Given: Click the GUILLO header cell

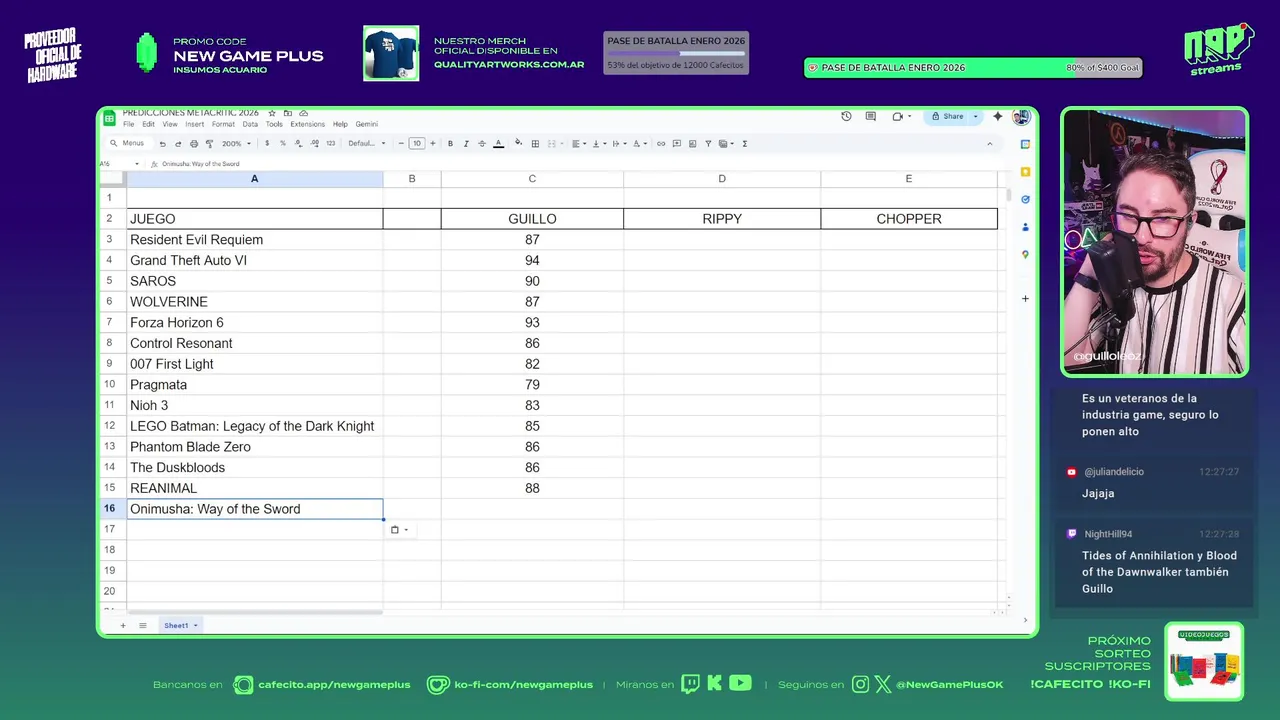Looking at the screenshot, I should click(532, 219).
